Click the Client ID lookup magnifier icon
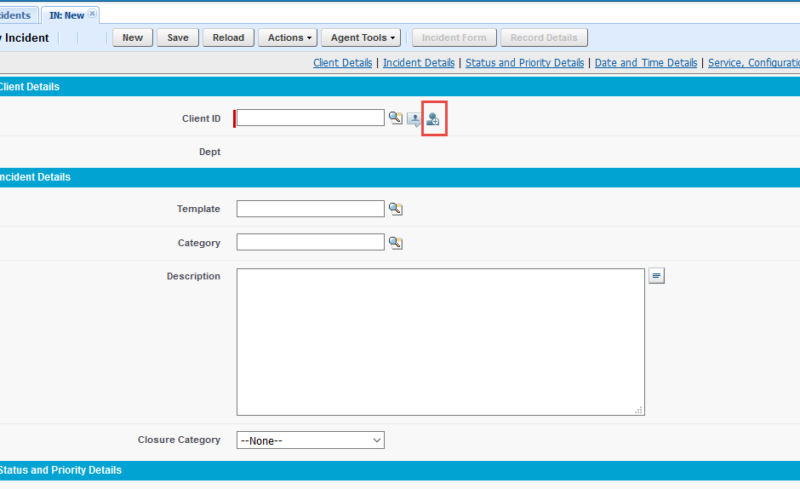 pos(395,118)
